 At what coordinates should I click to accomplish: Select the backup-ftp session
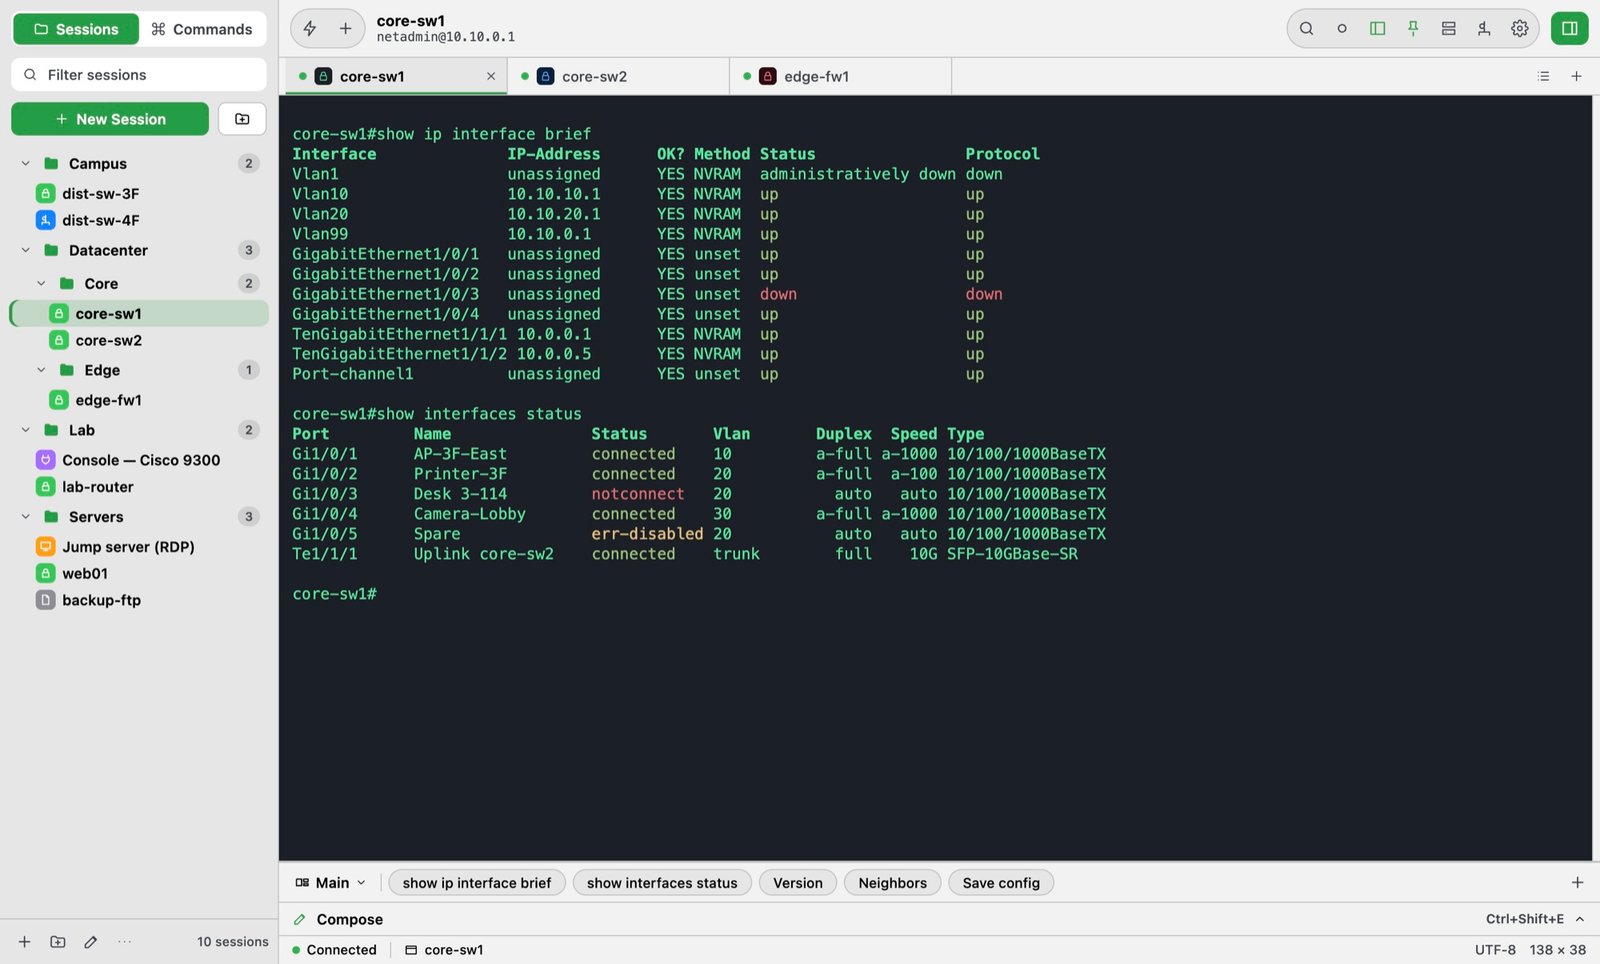pos(139,600)
